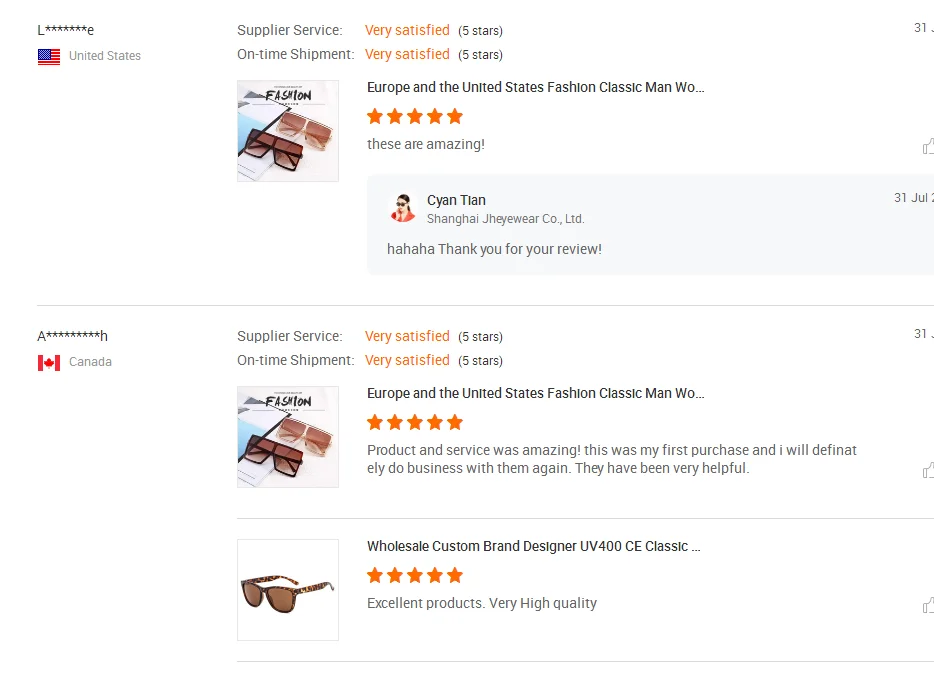Click Cyan Tian's profile avatar
This screenshot has width=934, height=680.
click(402, 208)
